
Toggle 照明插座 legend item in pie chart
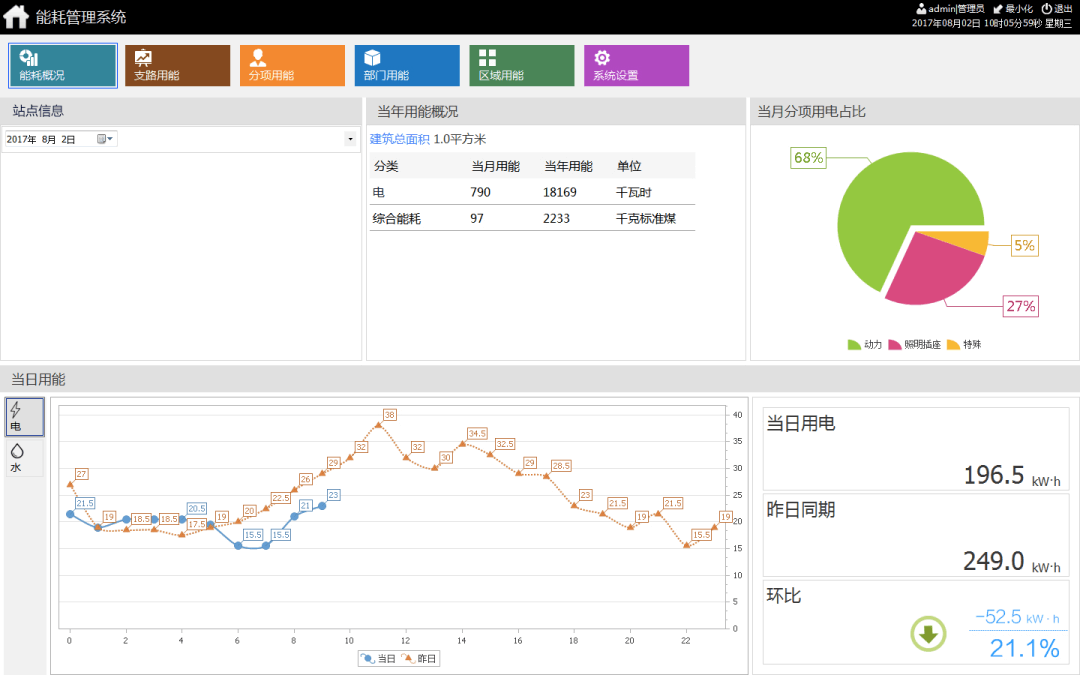(915, 344)
